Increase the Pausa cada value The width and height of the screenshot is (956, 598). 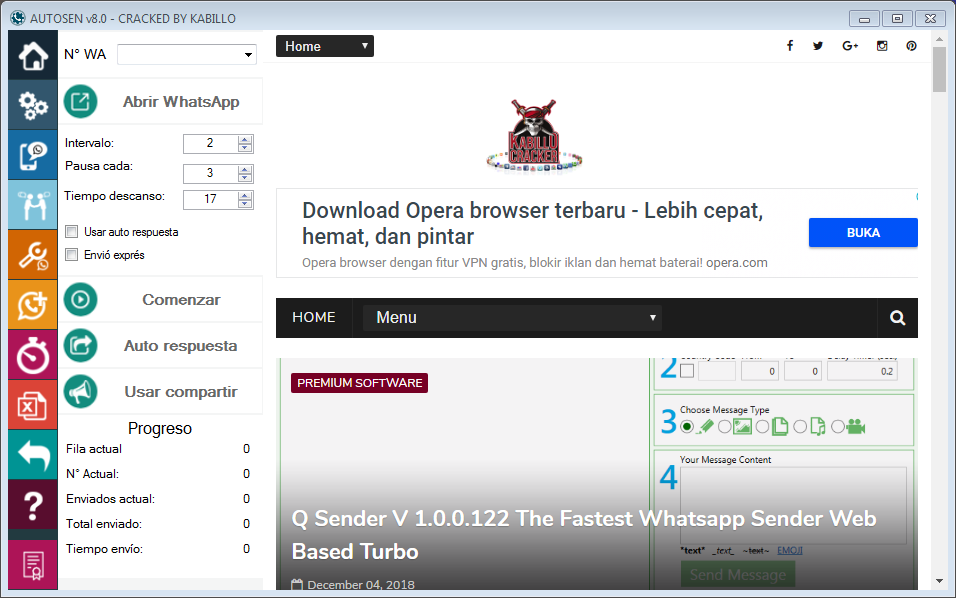click(x=245, y=169)
